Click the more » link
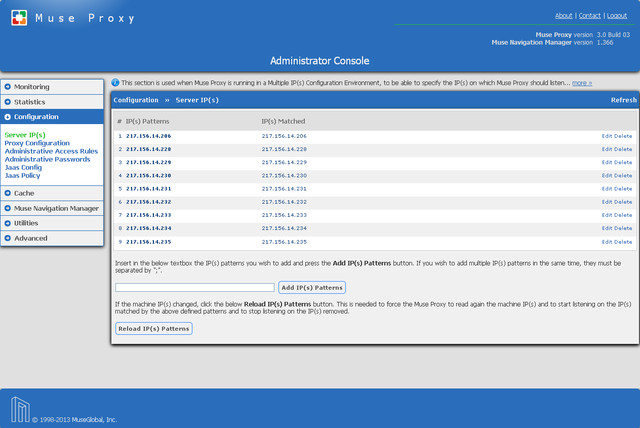This screenshot has width=640, height=428. [582, 83]
